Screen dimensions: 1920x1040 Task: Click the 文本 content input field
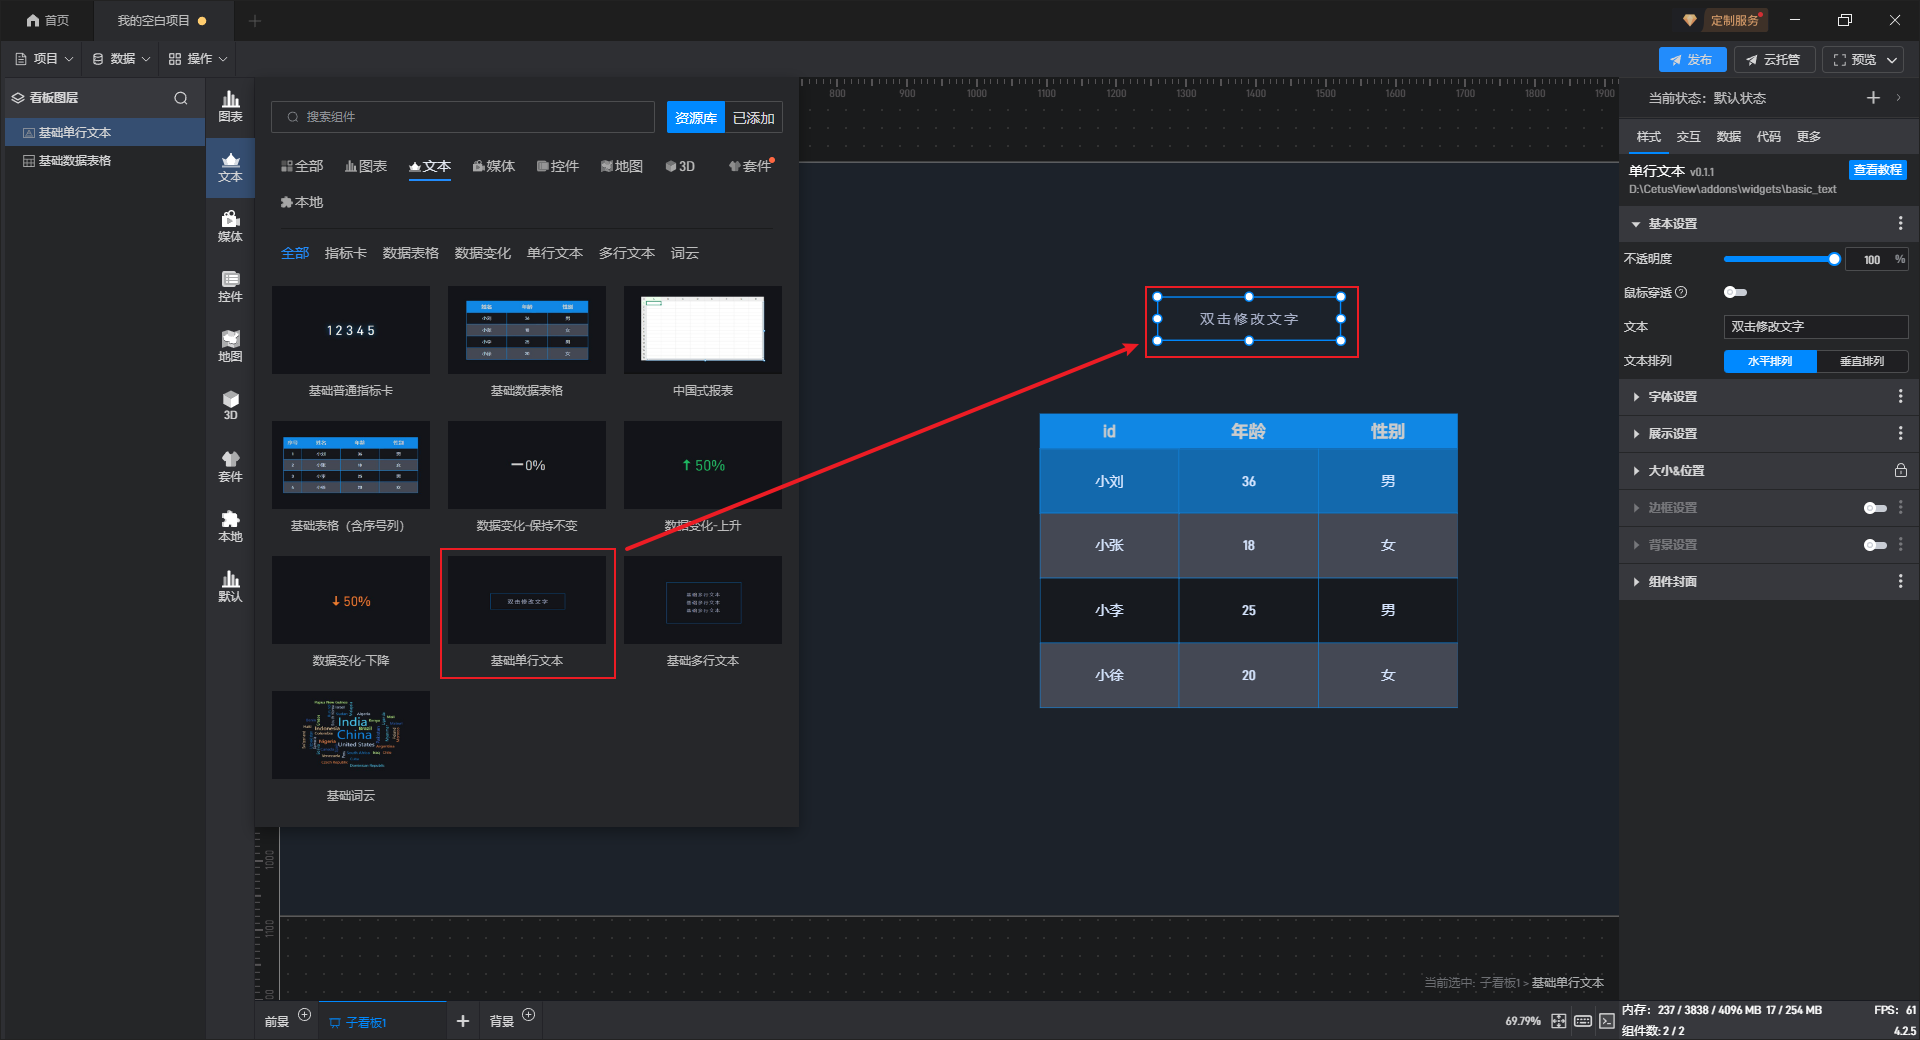pos(1816,327)
